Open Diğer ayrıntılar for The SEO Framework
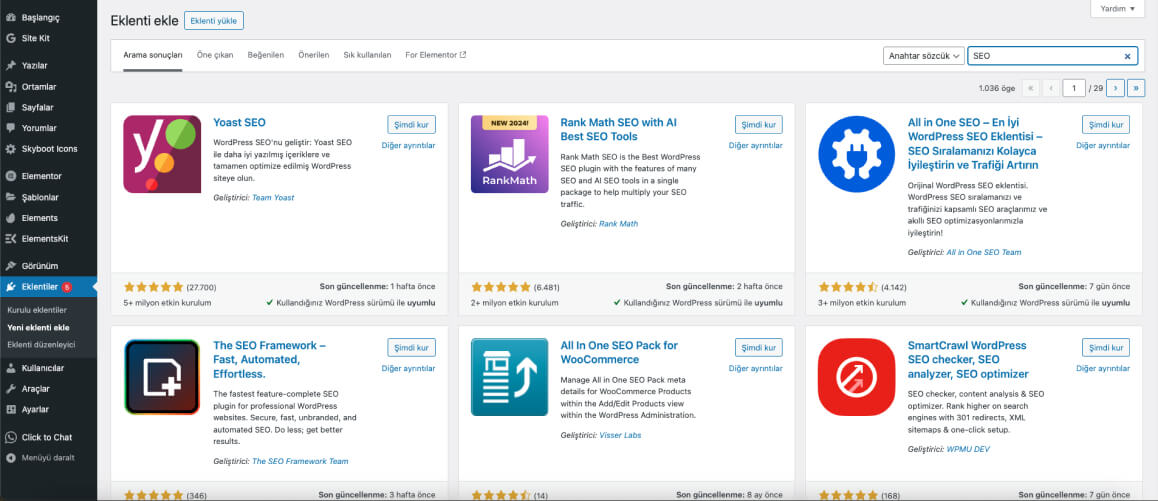 [x=408, y=369]
